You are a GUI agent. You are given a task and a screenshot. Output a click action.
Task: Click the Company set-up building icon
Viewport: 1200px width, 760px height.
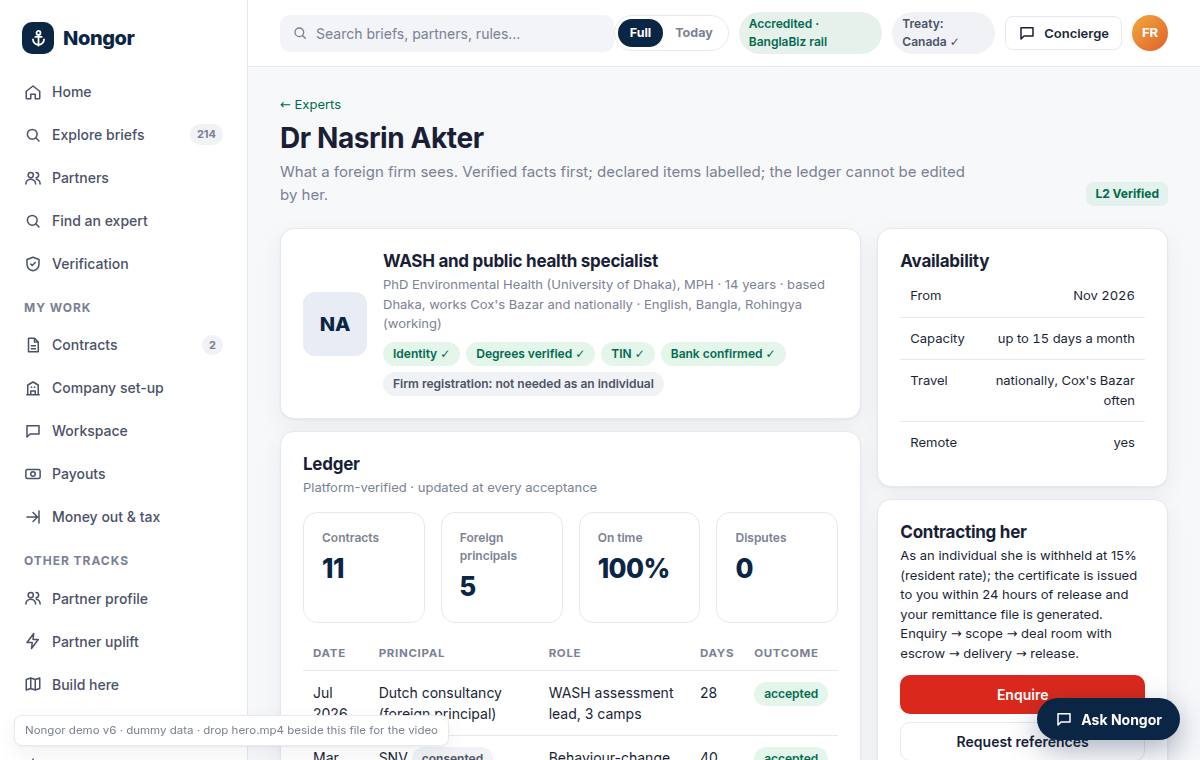[33, 388]
